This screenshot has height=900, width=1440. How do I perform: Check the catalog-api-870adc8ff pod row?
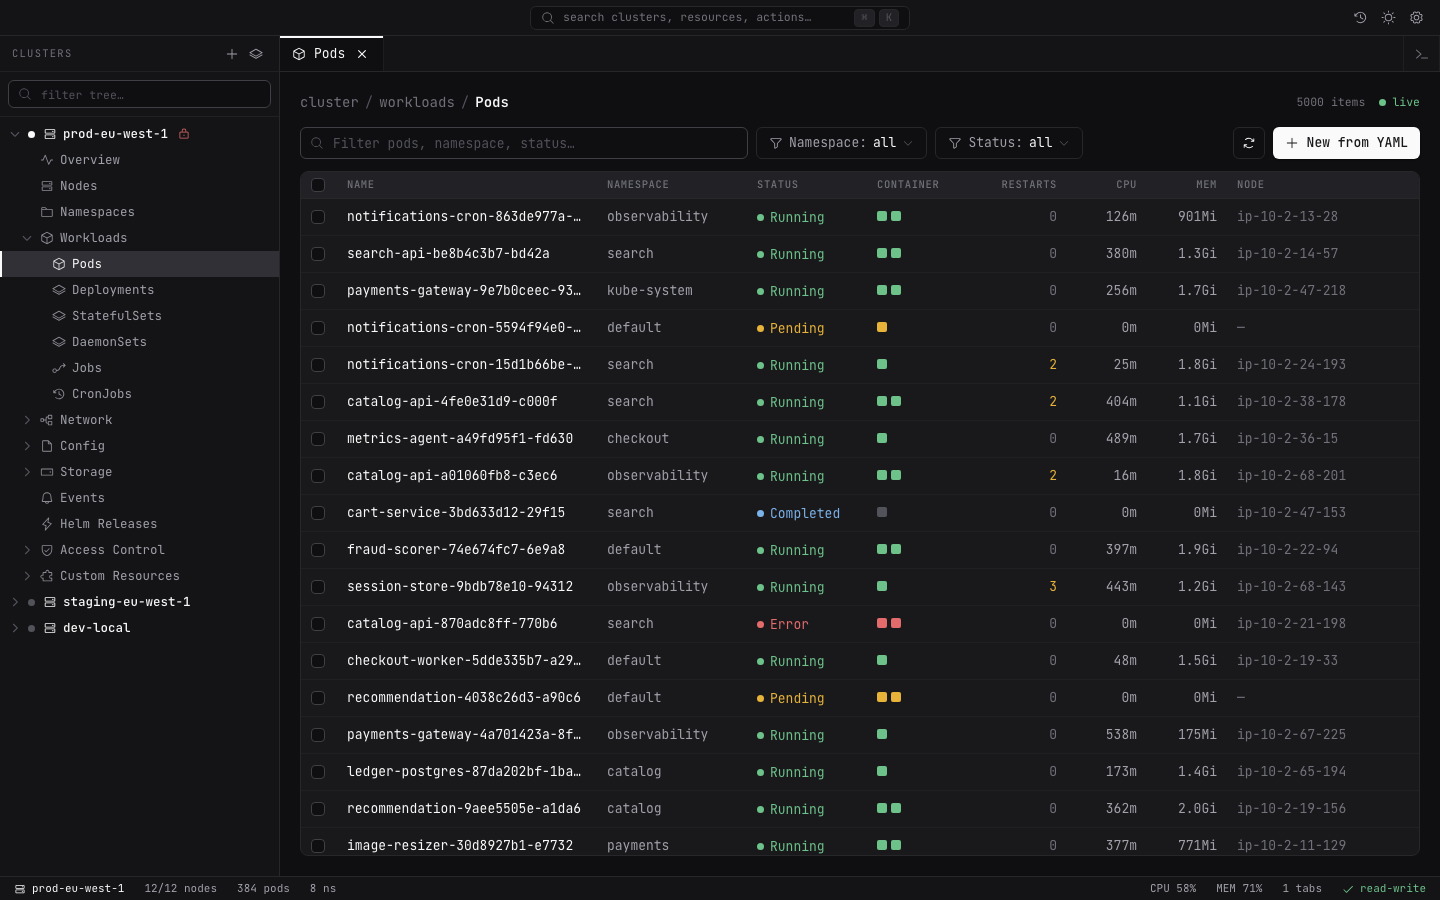tap(318, 624)
